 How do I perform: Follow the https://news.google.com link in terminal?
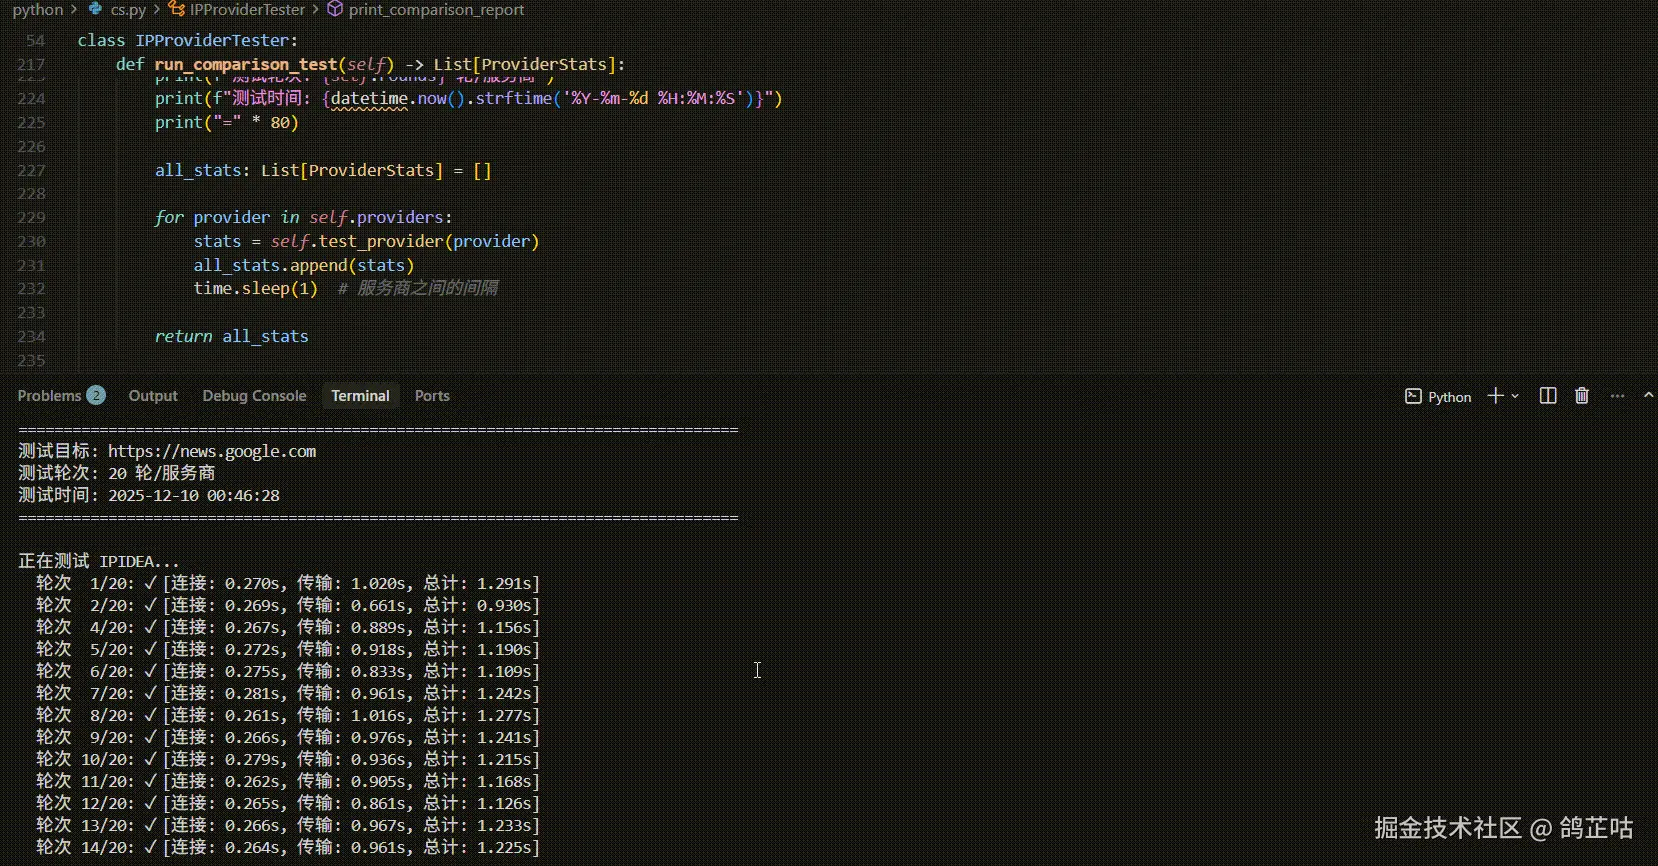[212, 451]
